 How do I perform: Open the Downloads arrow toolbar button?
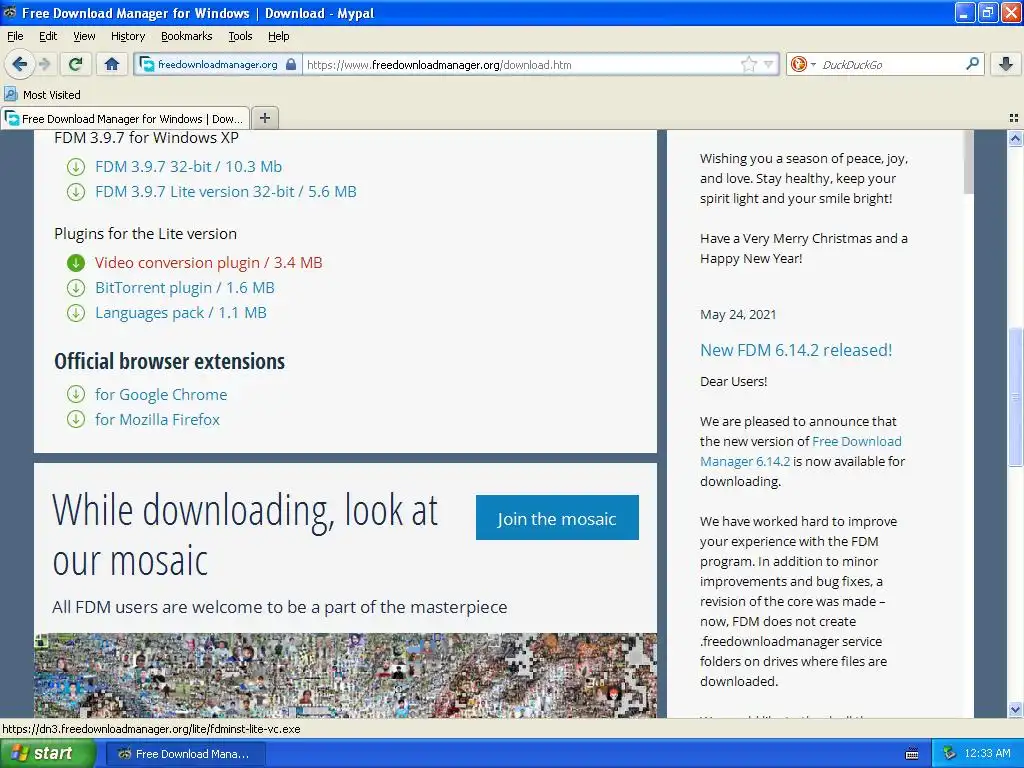1006,64
